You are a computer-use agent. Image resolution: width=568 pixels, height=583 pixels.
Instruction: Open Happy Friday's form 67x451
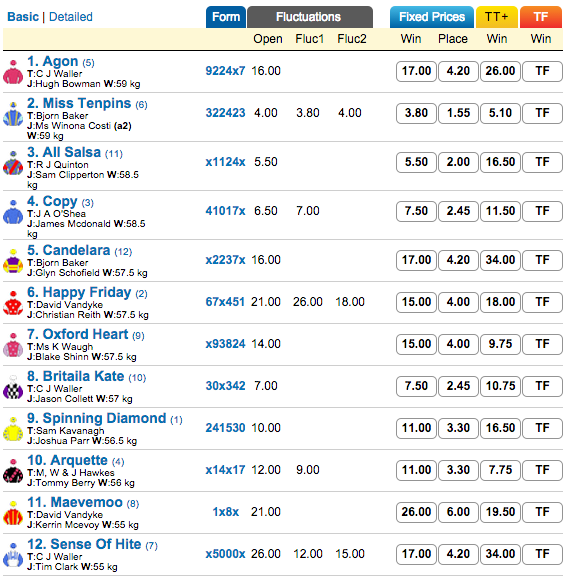coord(225,302)
